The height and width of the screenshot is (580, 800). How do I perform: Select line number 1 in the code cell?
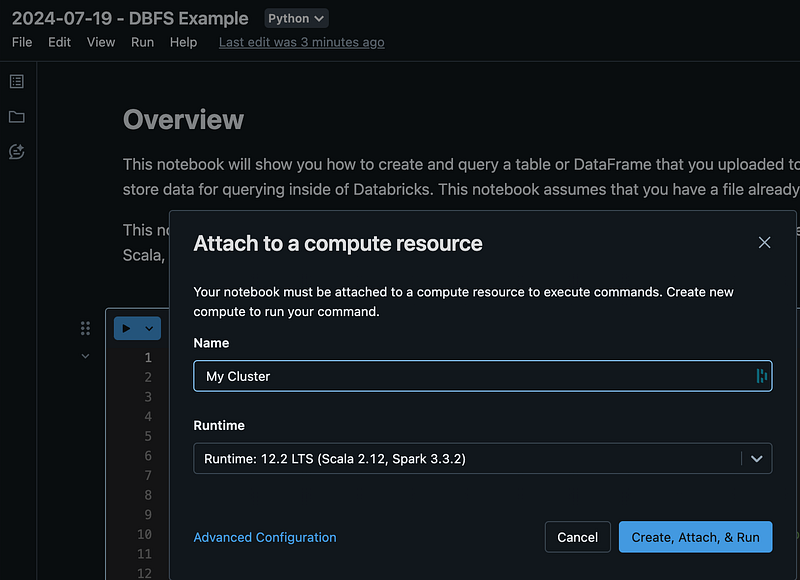click(148, 358)
